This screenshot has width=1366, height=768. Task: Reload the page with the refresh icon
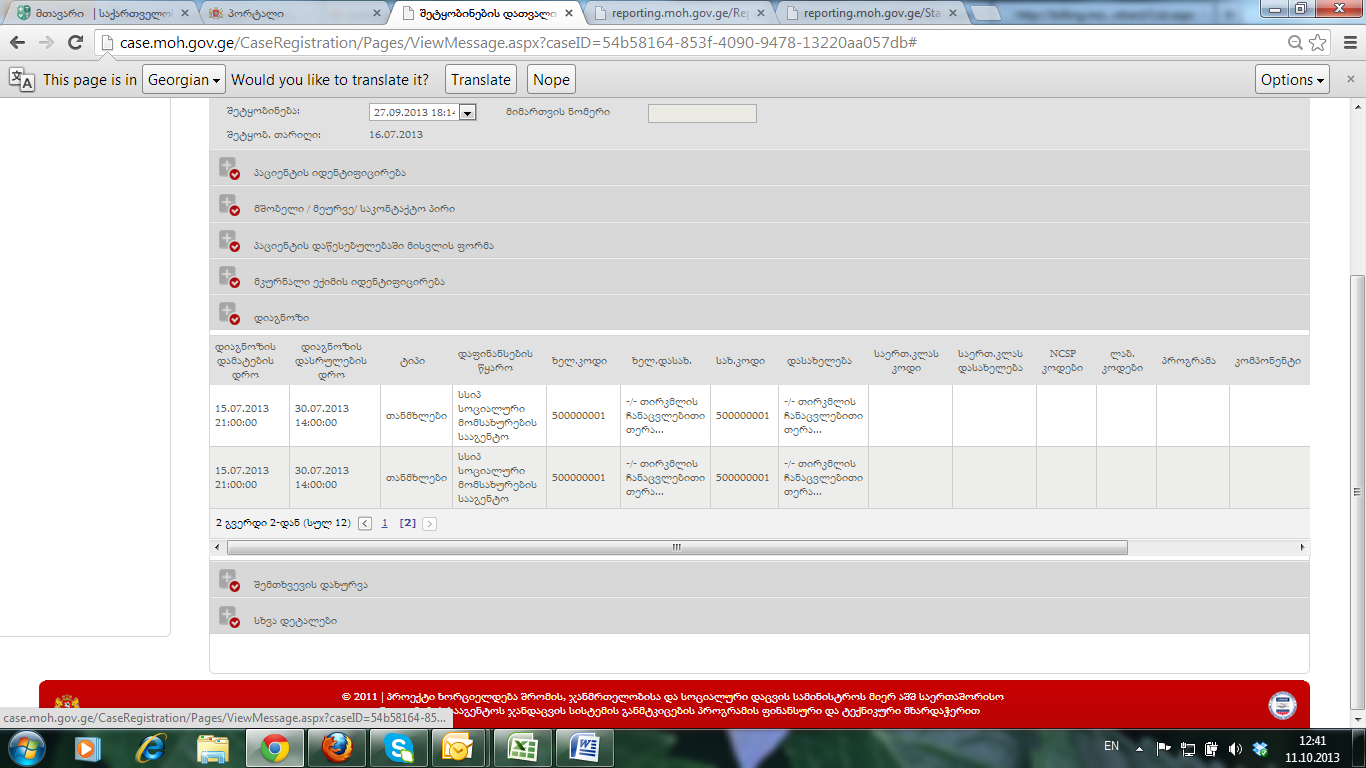click(75, 43)
